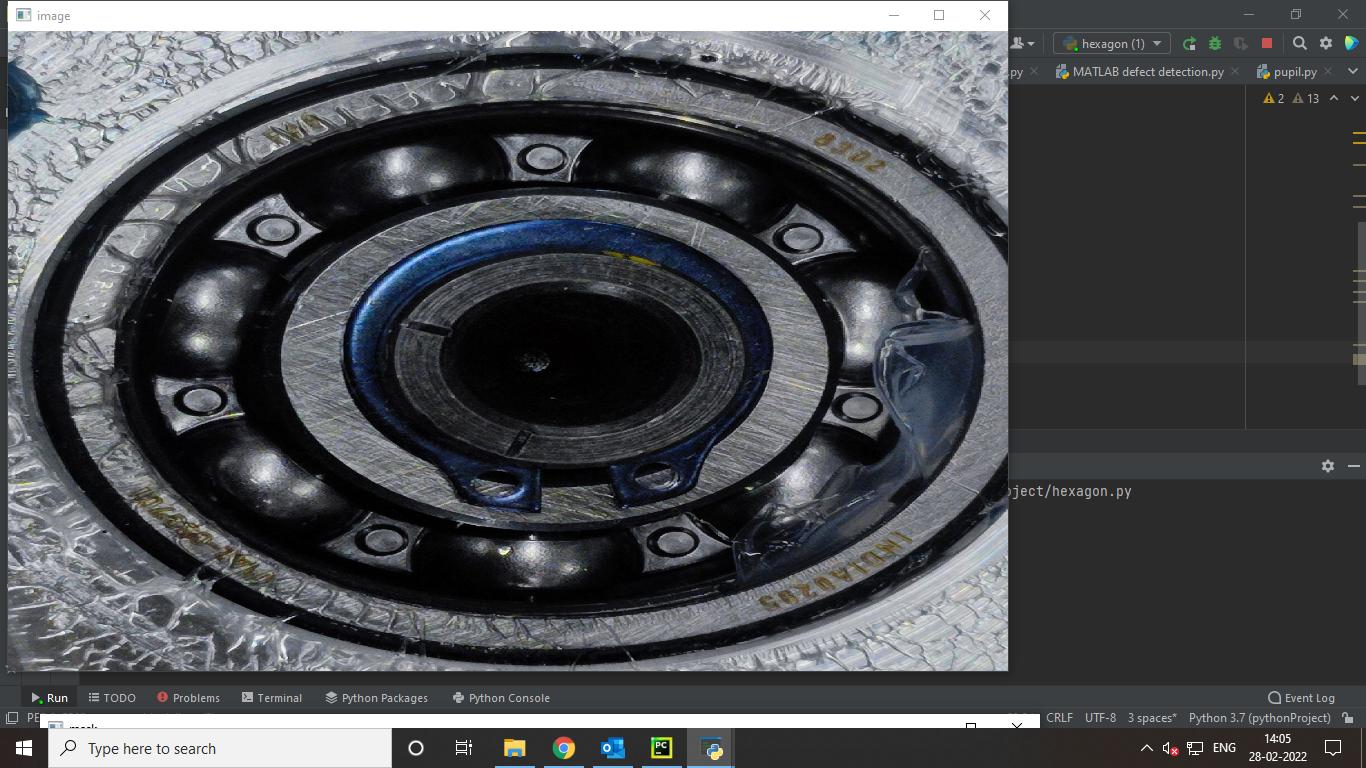Open the TODO tool window tab
Viewport: 1366px width, 768px height.
[x=112, y=698]
